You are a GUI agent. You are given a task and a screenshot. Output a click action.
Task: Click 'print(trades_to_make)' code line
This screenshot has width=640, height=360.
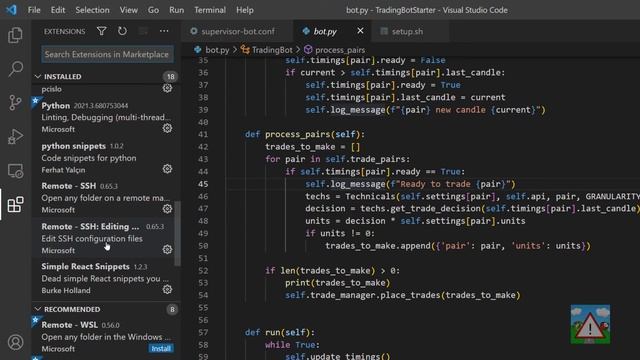338,282
